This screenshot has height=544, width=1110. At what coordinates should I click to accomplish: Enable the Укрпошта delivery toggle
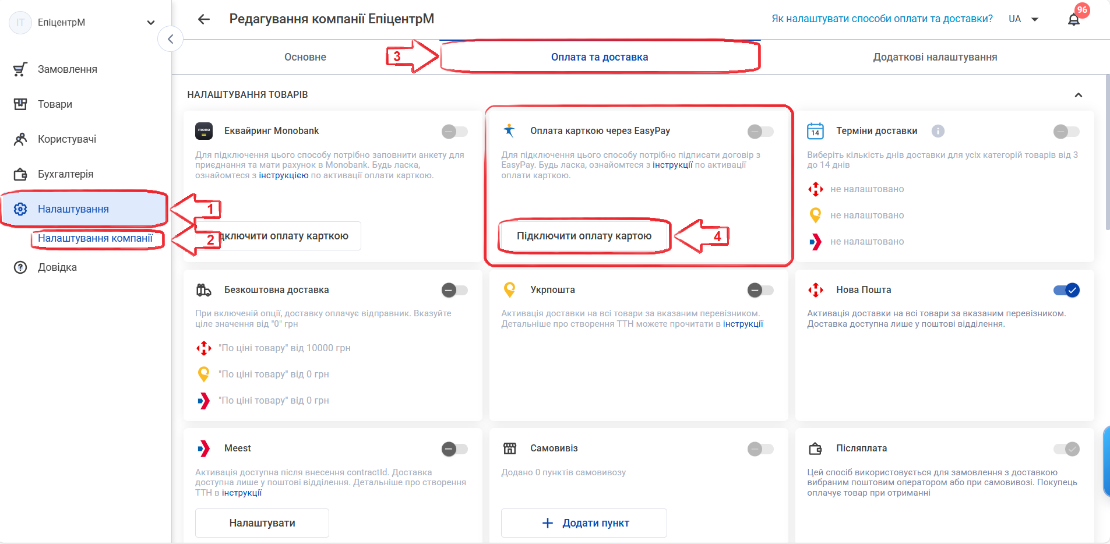(x=760, y=290)
